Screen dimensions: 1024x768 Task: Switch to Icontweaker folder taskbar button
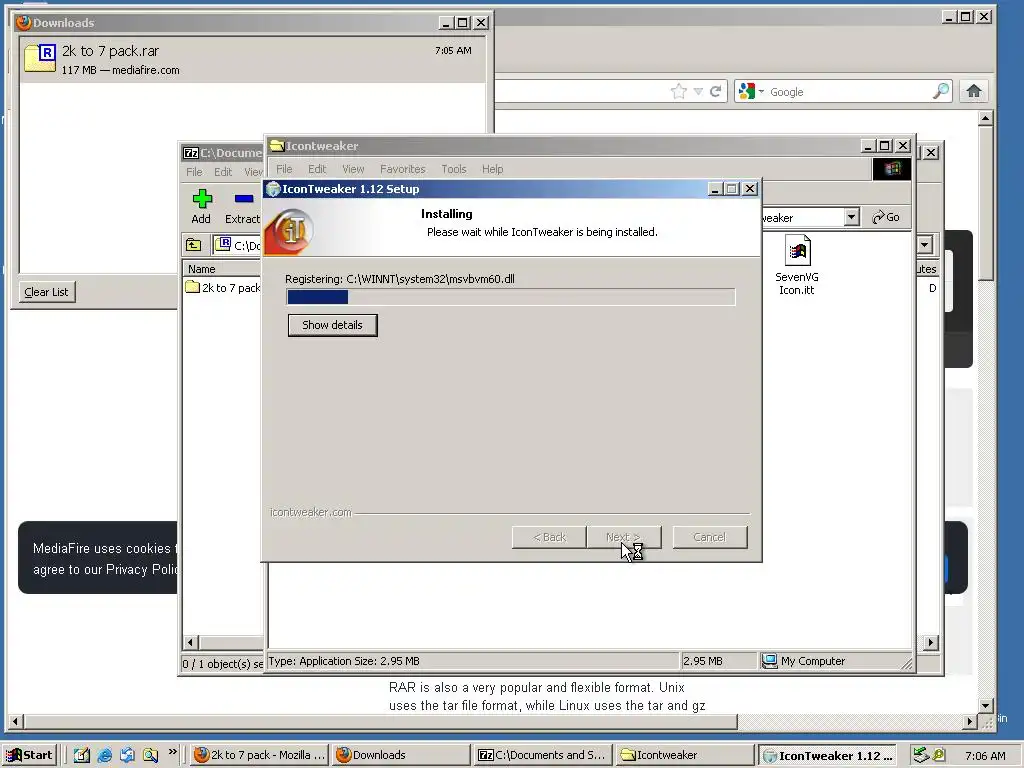(684, 756)
